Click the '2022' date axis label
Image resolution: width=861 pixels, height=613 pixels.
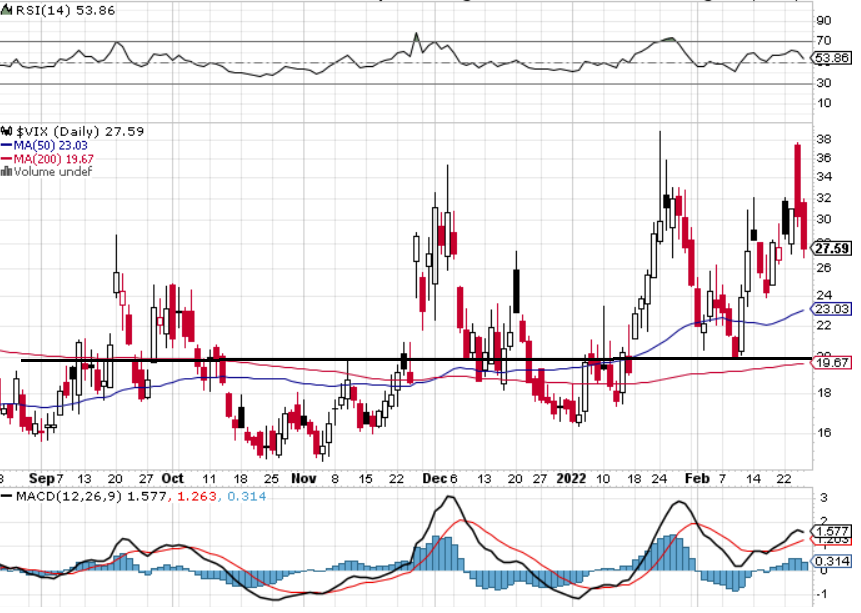point(571,478)
